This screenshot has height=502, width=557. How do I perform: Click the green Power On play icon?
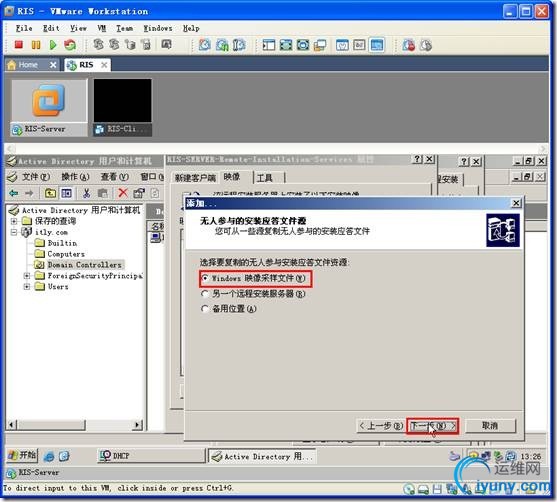[53, 45]
